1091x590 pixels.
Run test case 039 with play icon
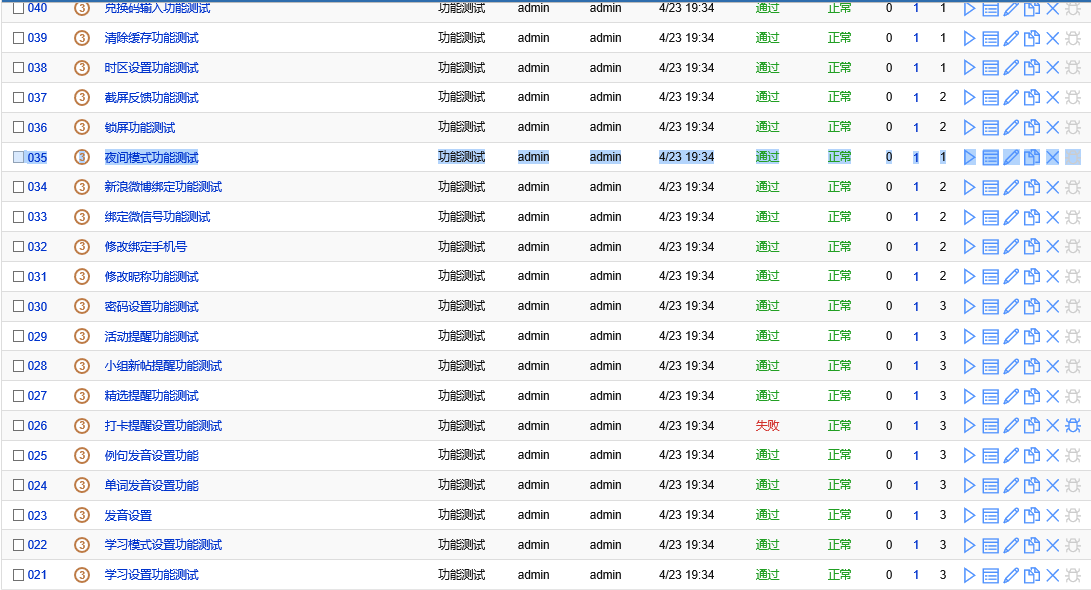[969, 38]
